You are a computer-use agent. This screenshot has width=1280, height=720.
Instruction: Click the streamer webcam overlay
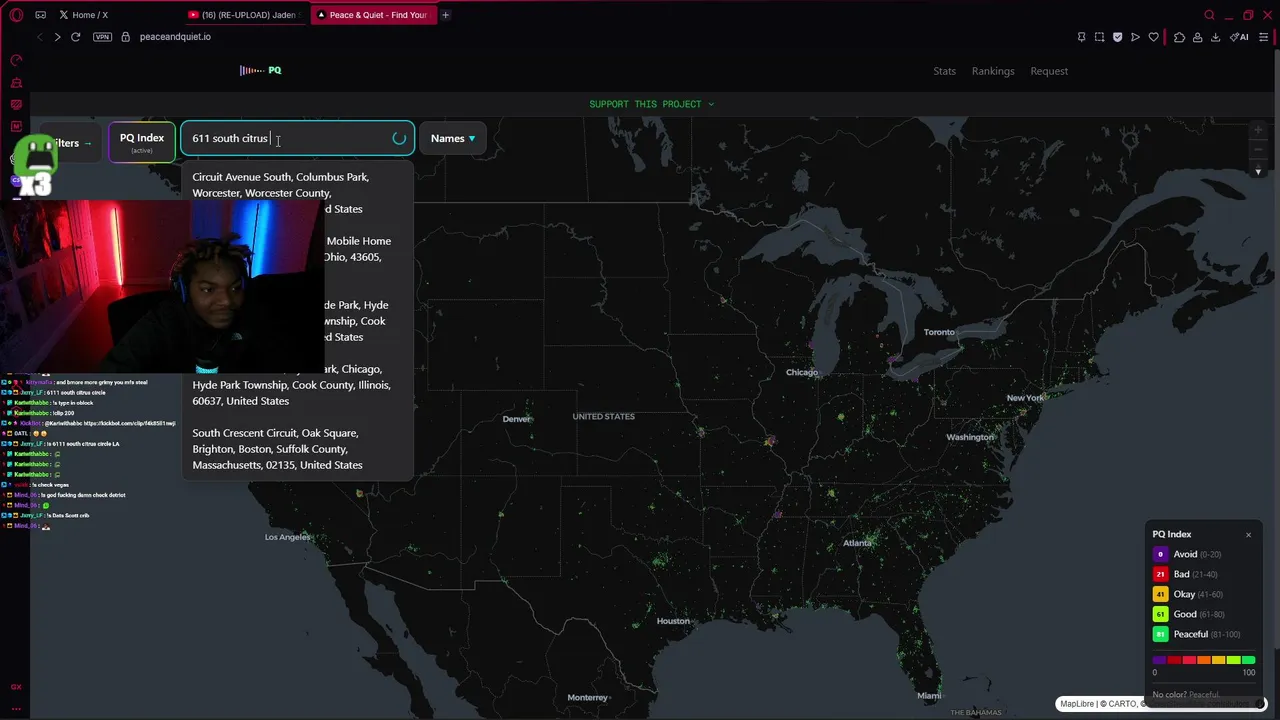point(162,286)
